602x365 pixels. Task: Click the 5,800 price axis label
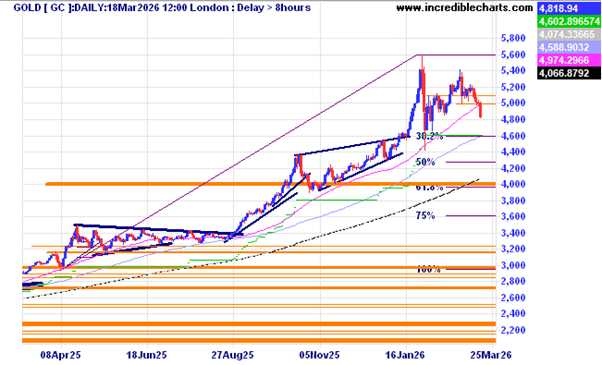tap(513, 38)
